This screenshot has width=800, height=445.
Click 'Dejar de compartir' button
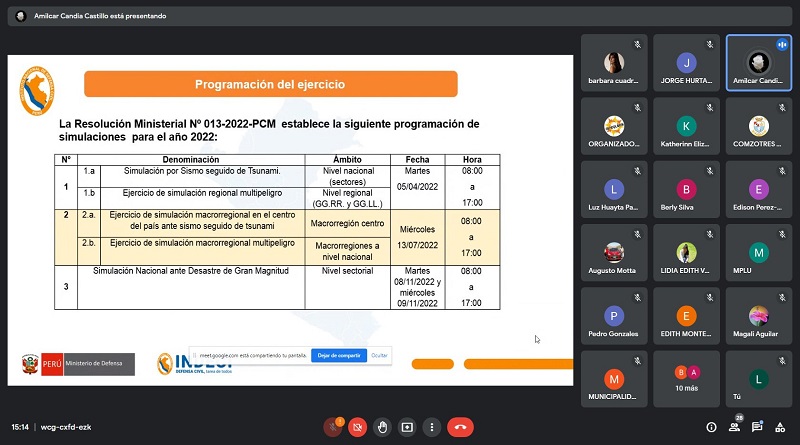(x=339, y=355)
